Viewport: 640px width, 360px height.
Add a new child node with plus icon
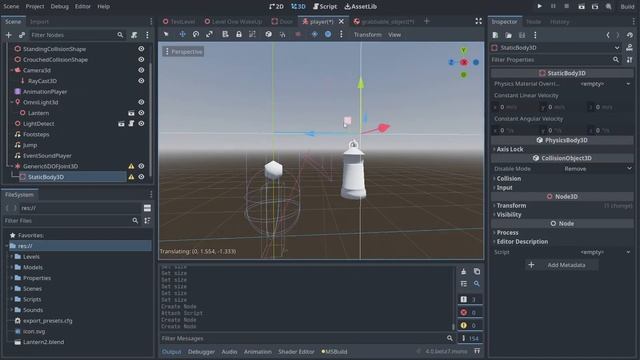click(x=9, y=35)
